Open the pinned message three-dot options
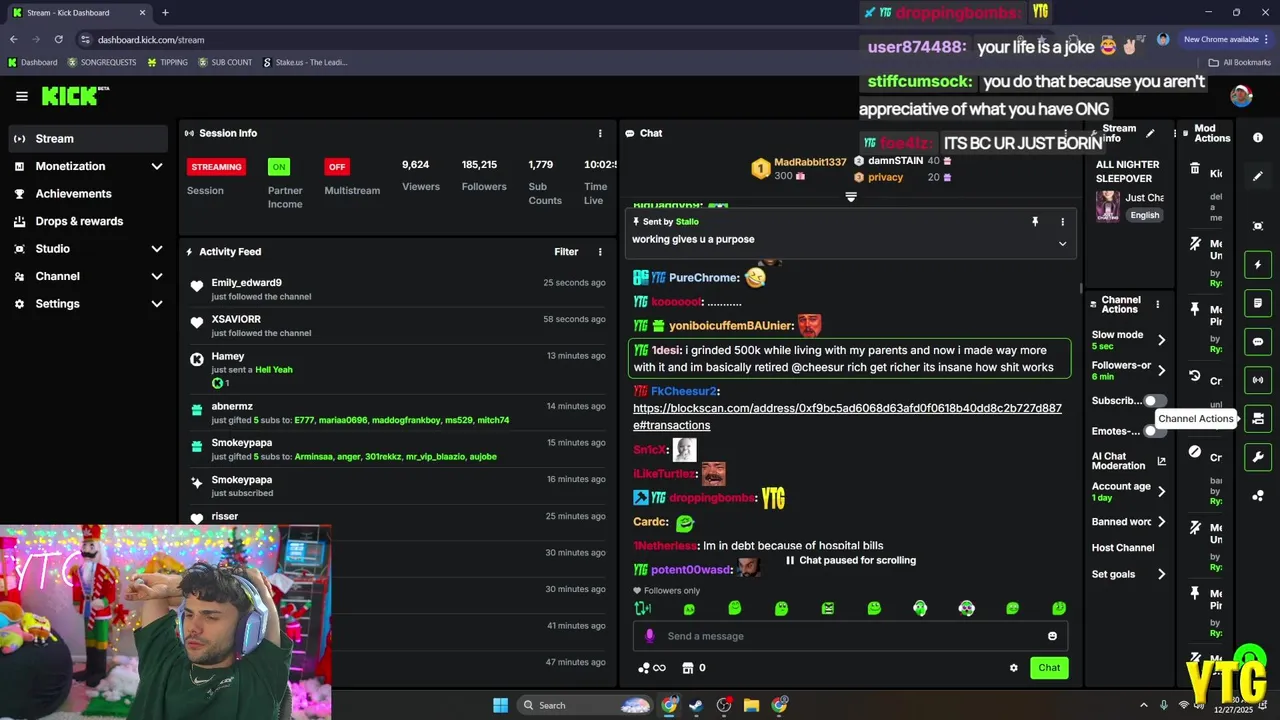This screenshot has width=1280, height=720. click(1062, 222)
